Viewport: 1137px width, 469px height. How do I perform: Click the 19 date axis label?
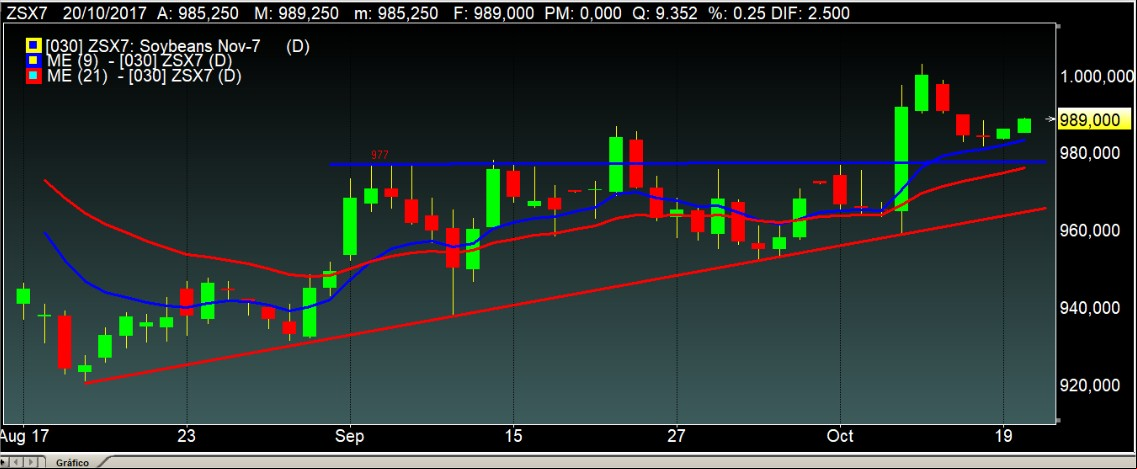pos(1003,438)
